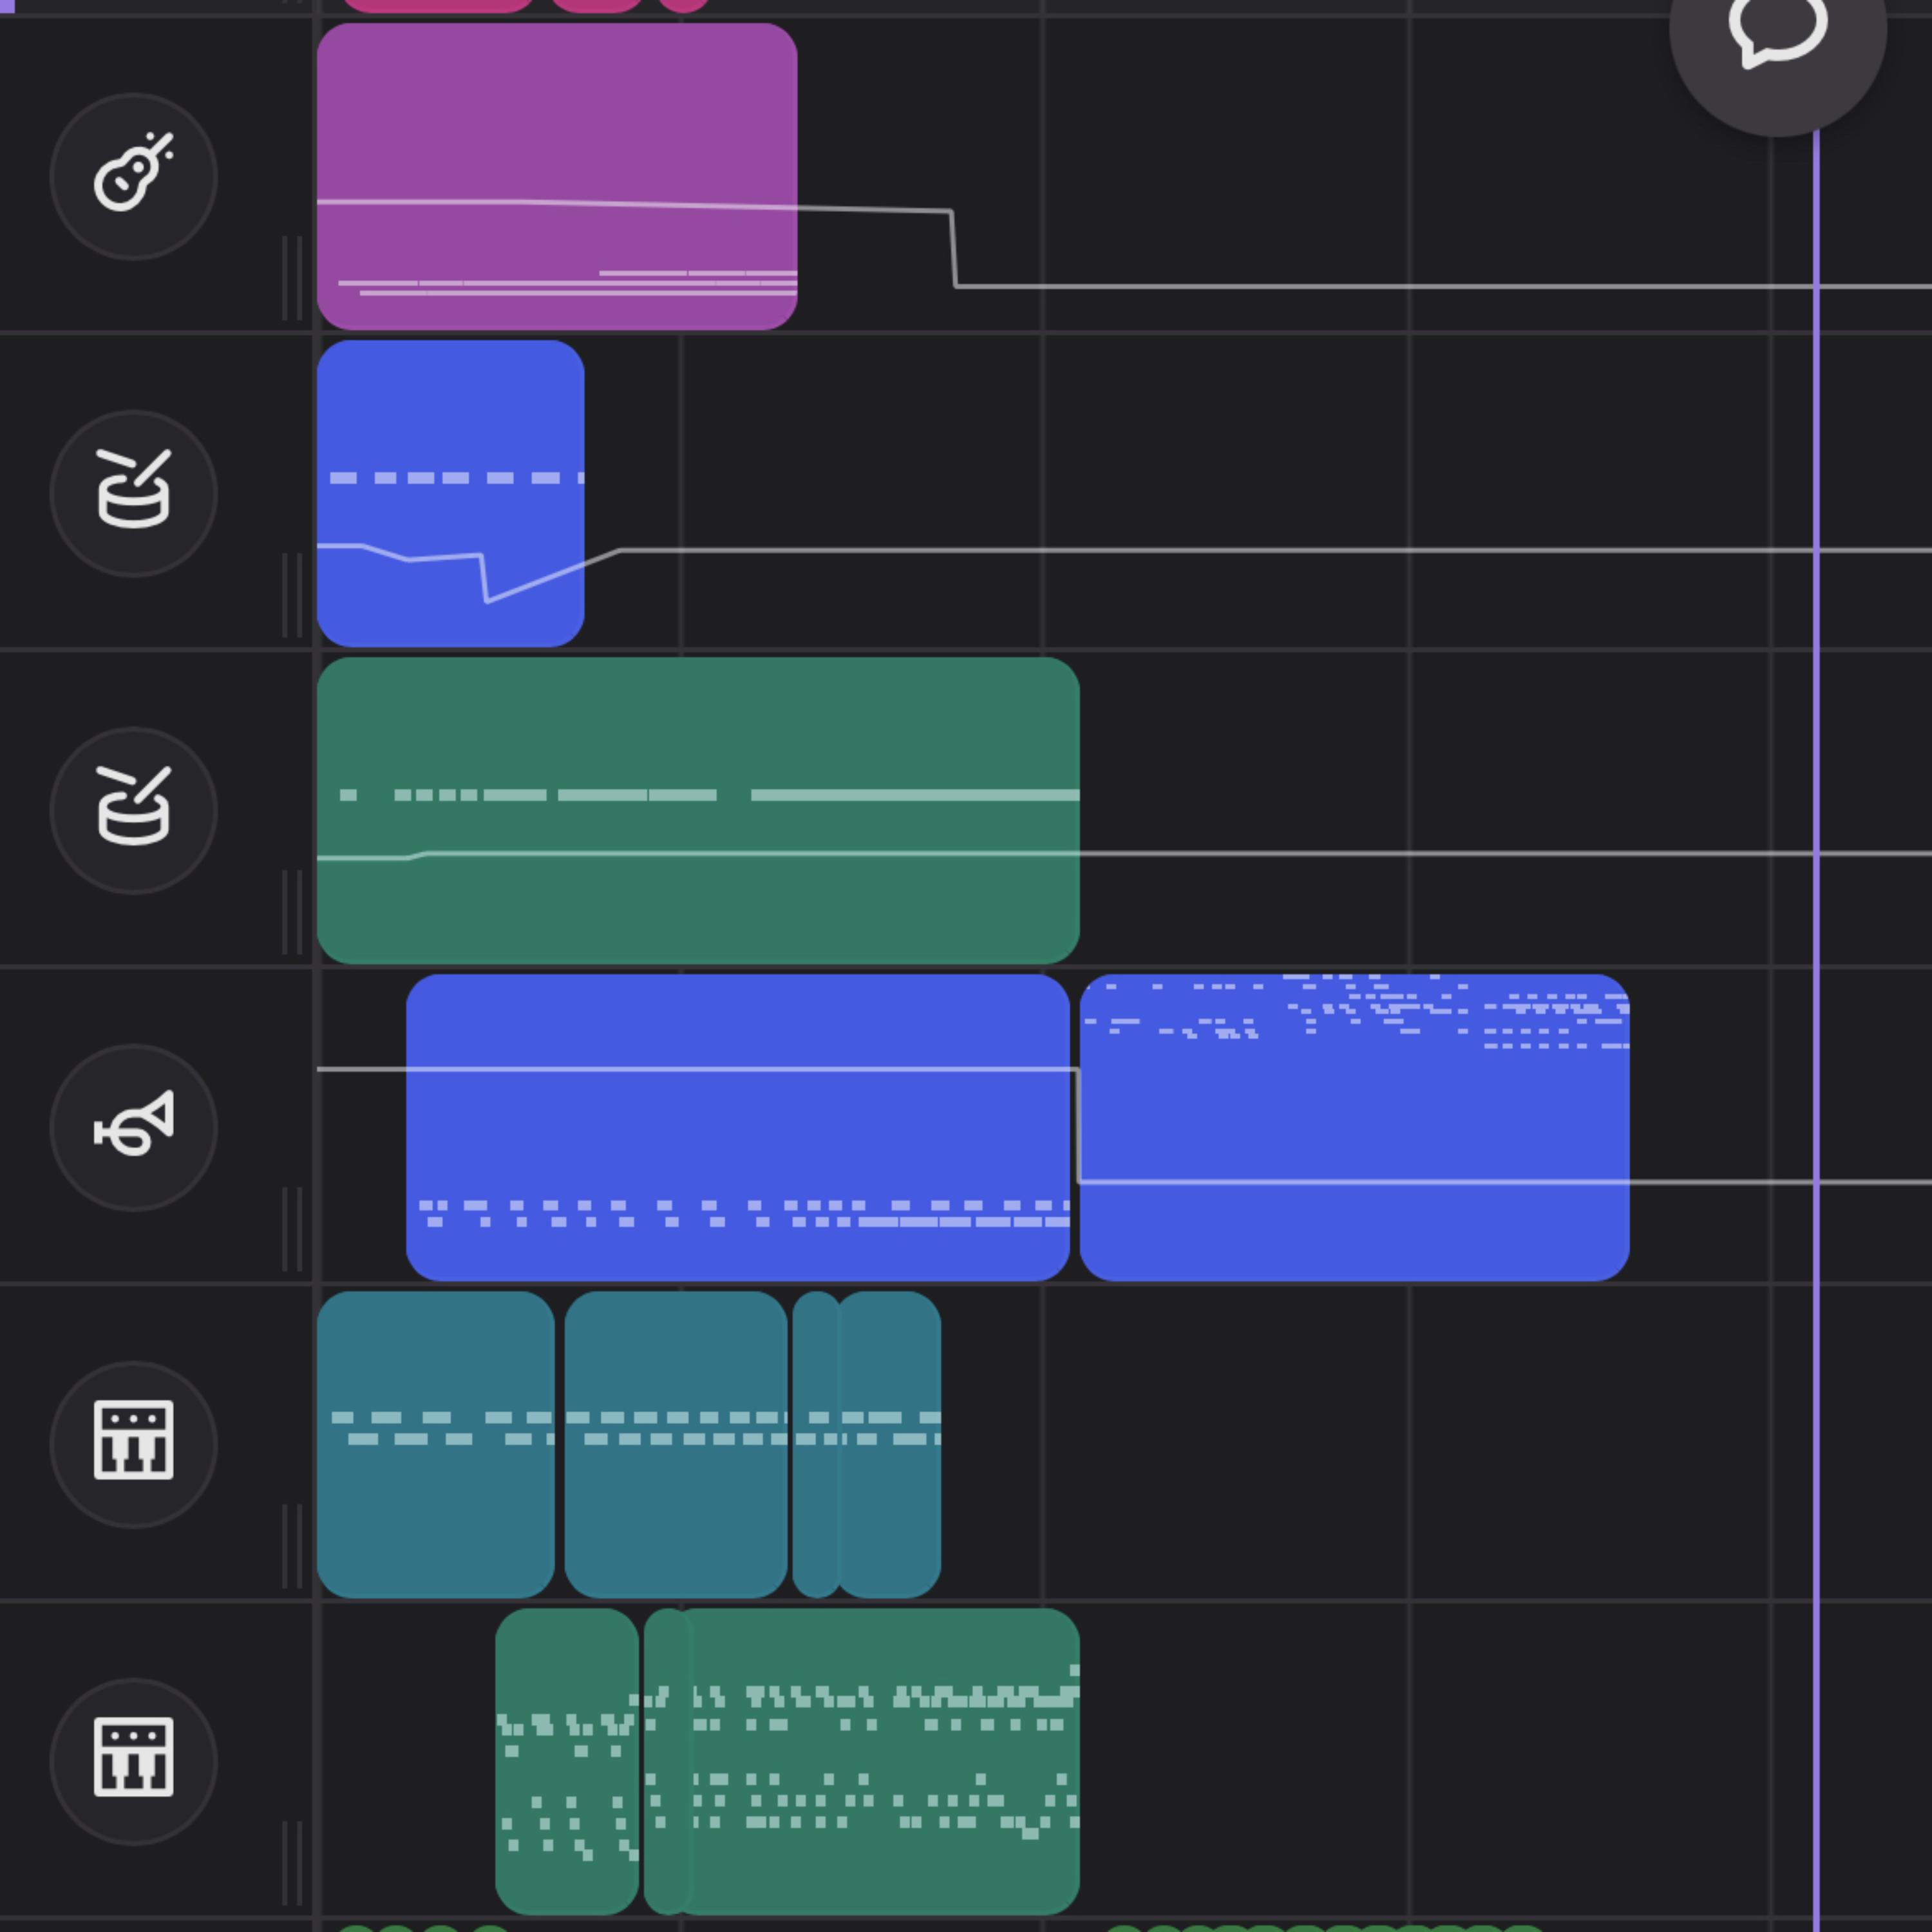
Task: Select the blue drum clip
Action: point(451,494)
